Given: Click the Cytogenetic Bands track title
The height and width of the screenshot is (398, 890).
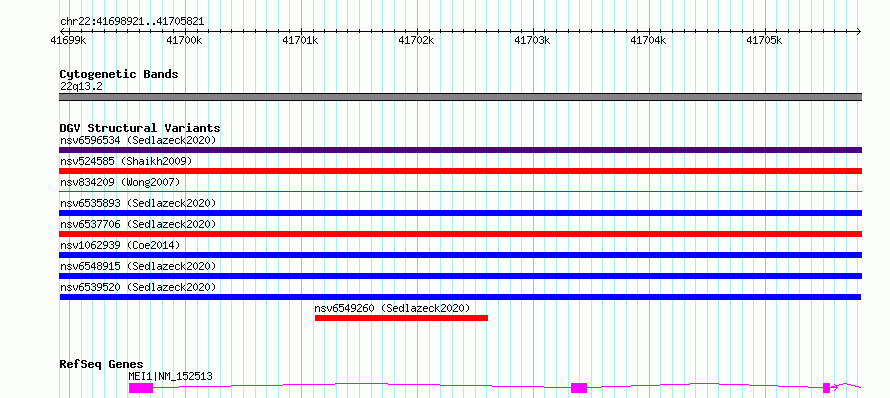Looking at the screenshot, I should [x=119, y=74].
